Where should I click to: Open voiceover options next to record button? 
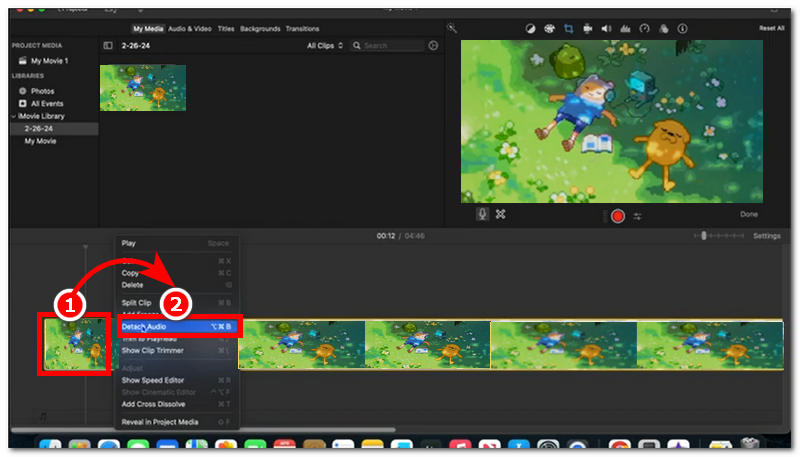pyautogui.click(x=638, y=216)
